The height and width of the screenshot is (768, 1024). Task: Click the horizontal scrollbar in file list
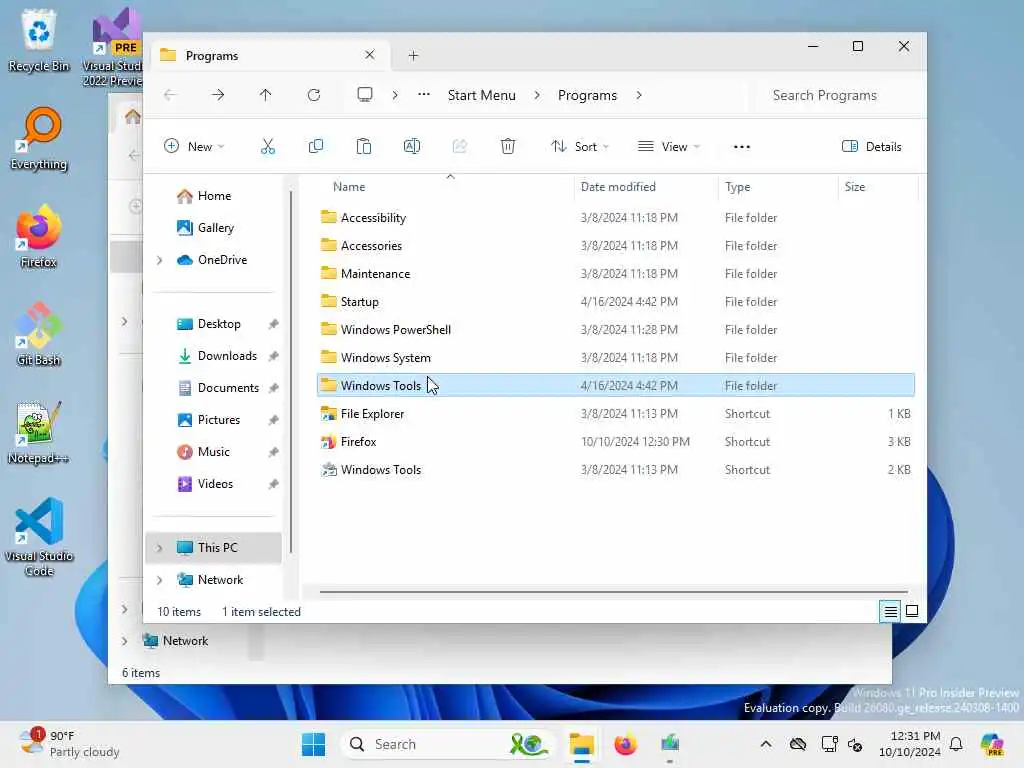pos(613,592)
